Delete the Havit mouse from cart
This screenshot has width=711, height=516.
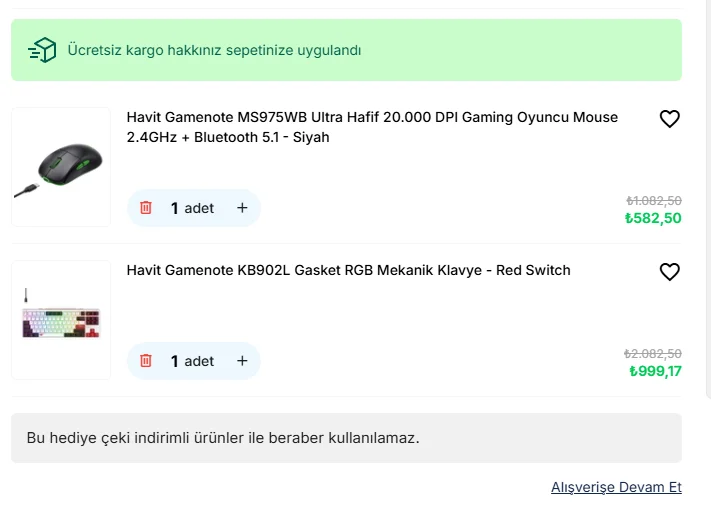(x=146, y=208)
